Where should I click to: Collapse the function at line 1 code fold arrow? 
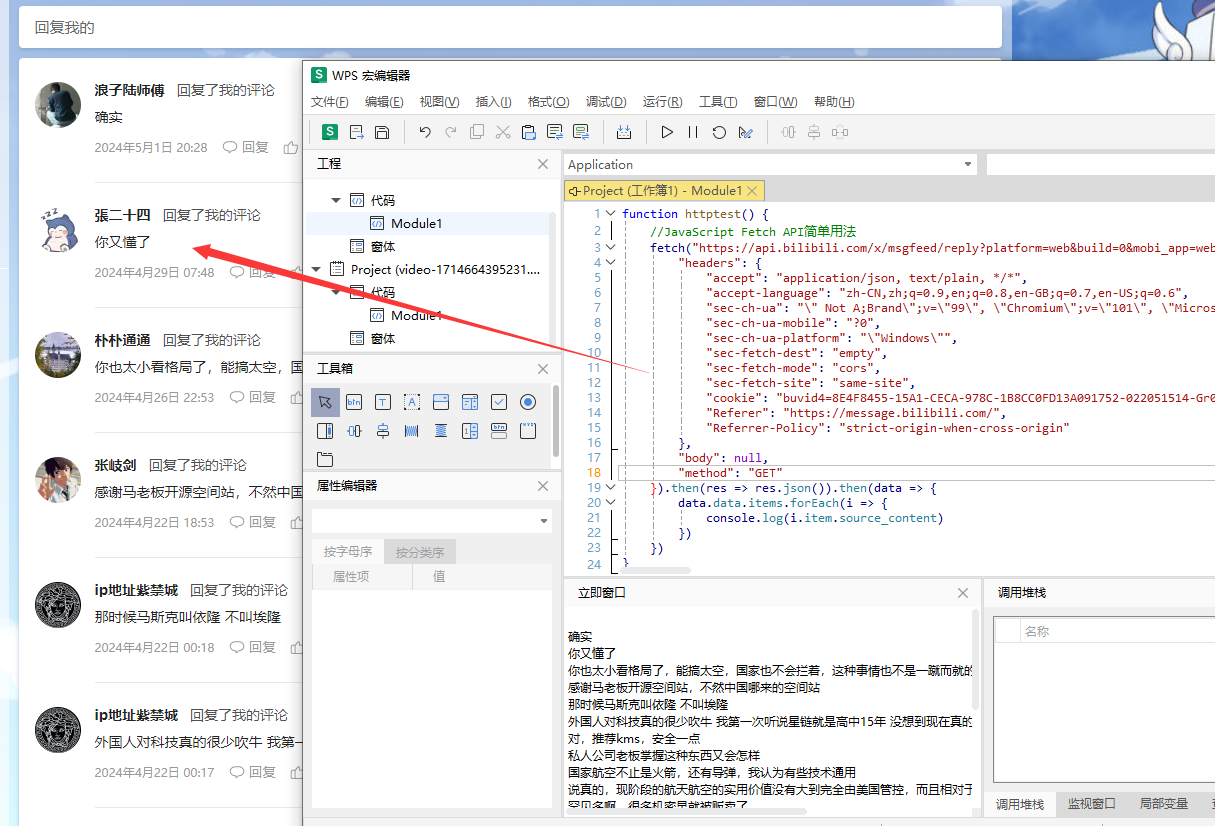pos(610,213)
